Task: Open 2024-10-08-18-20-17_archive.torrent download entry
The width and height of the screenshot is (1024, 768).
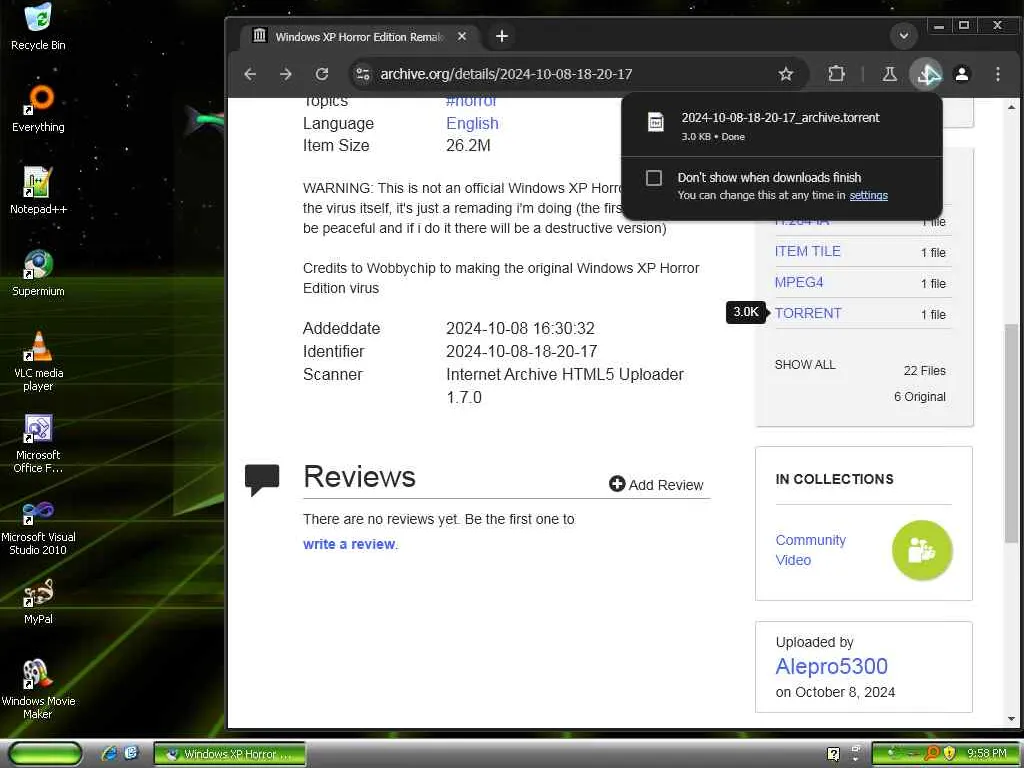Action: click(781, 125)
